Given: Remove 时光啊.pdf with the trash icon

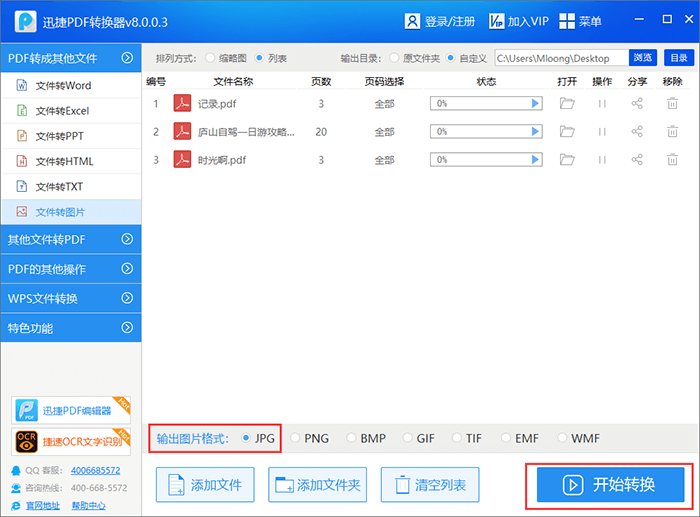Looking at the screenshot, I should (x=672, y=160).
